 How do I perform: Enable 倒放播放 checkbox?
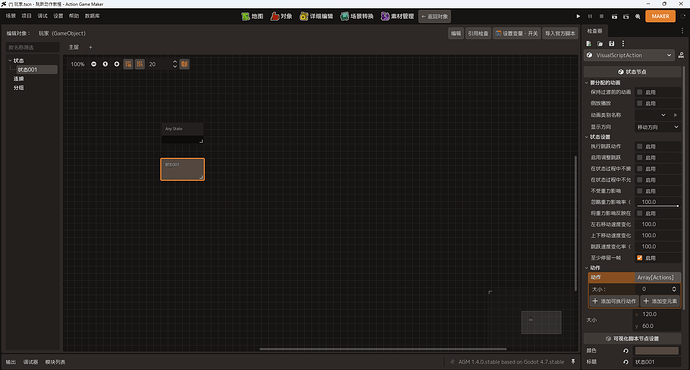pyautogui.click(x=640, y=103)
